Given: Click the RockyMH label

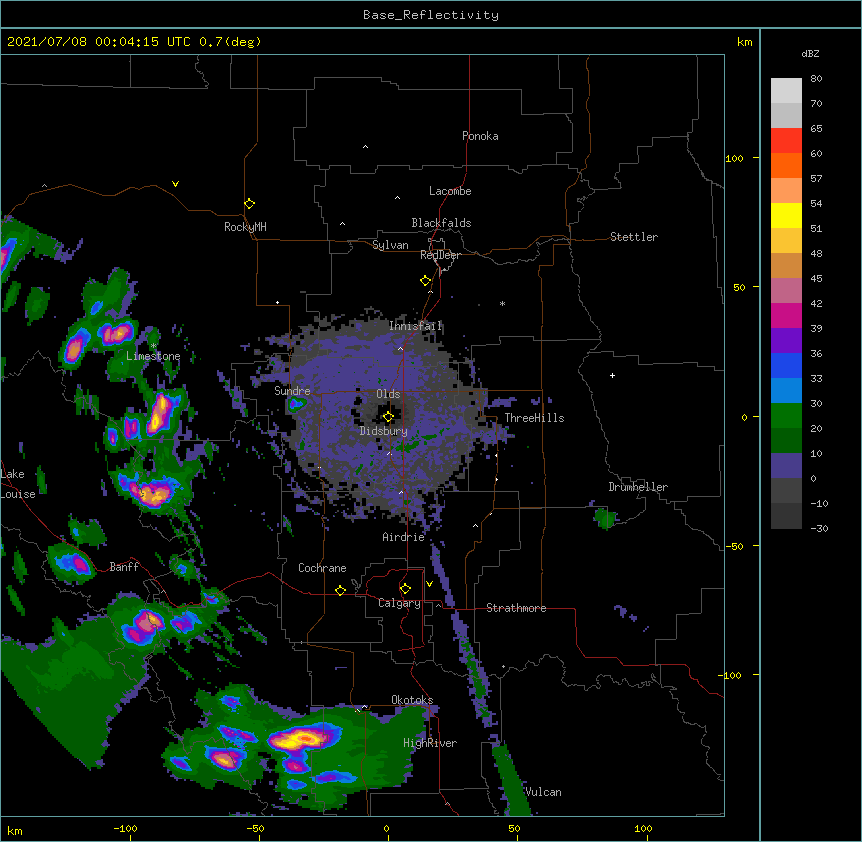Looking at the screenshot, I should tap(245, 227).
